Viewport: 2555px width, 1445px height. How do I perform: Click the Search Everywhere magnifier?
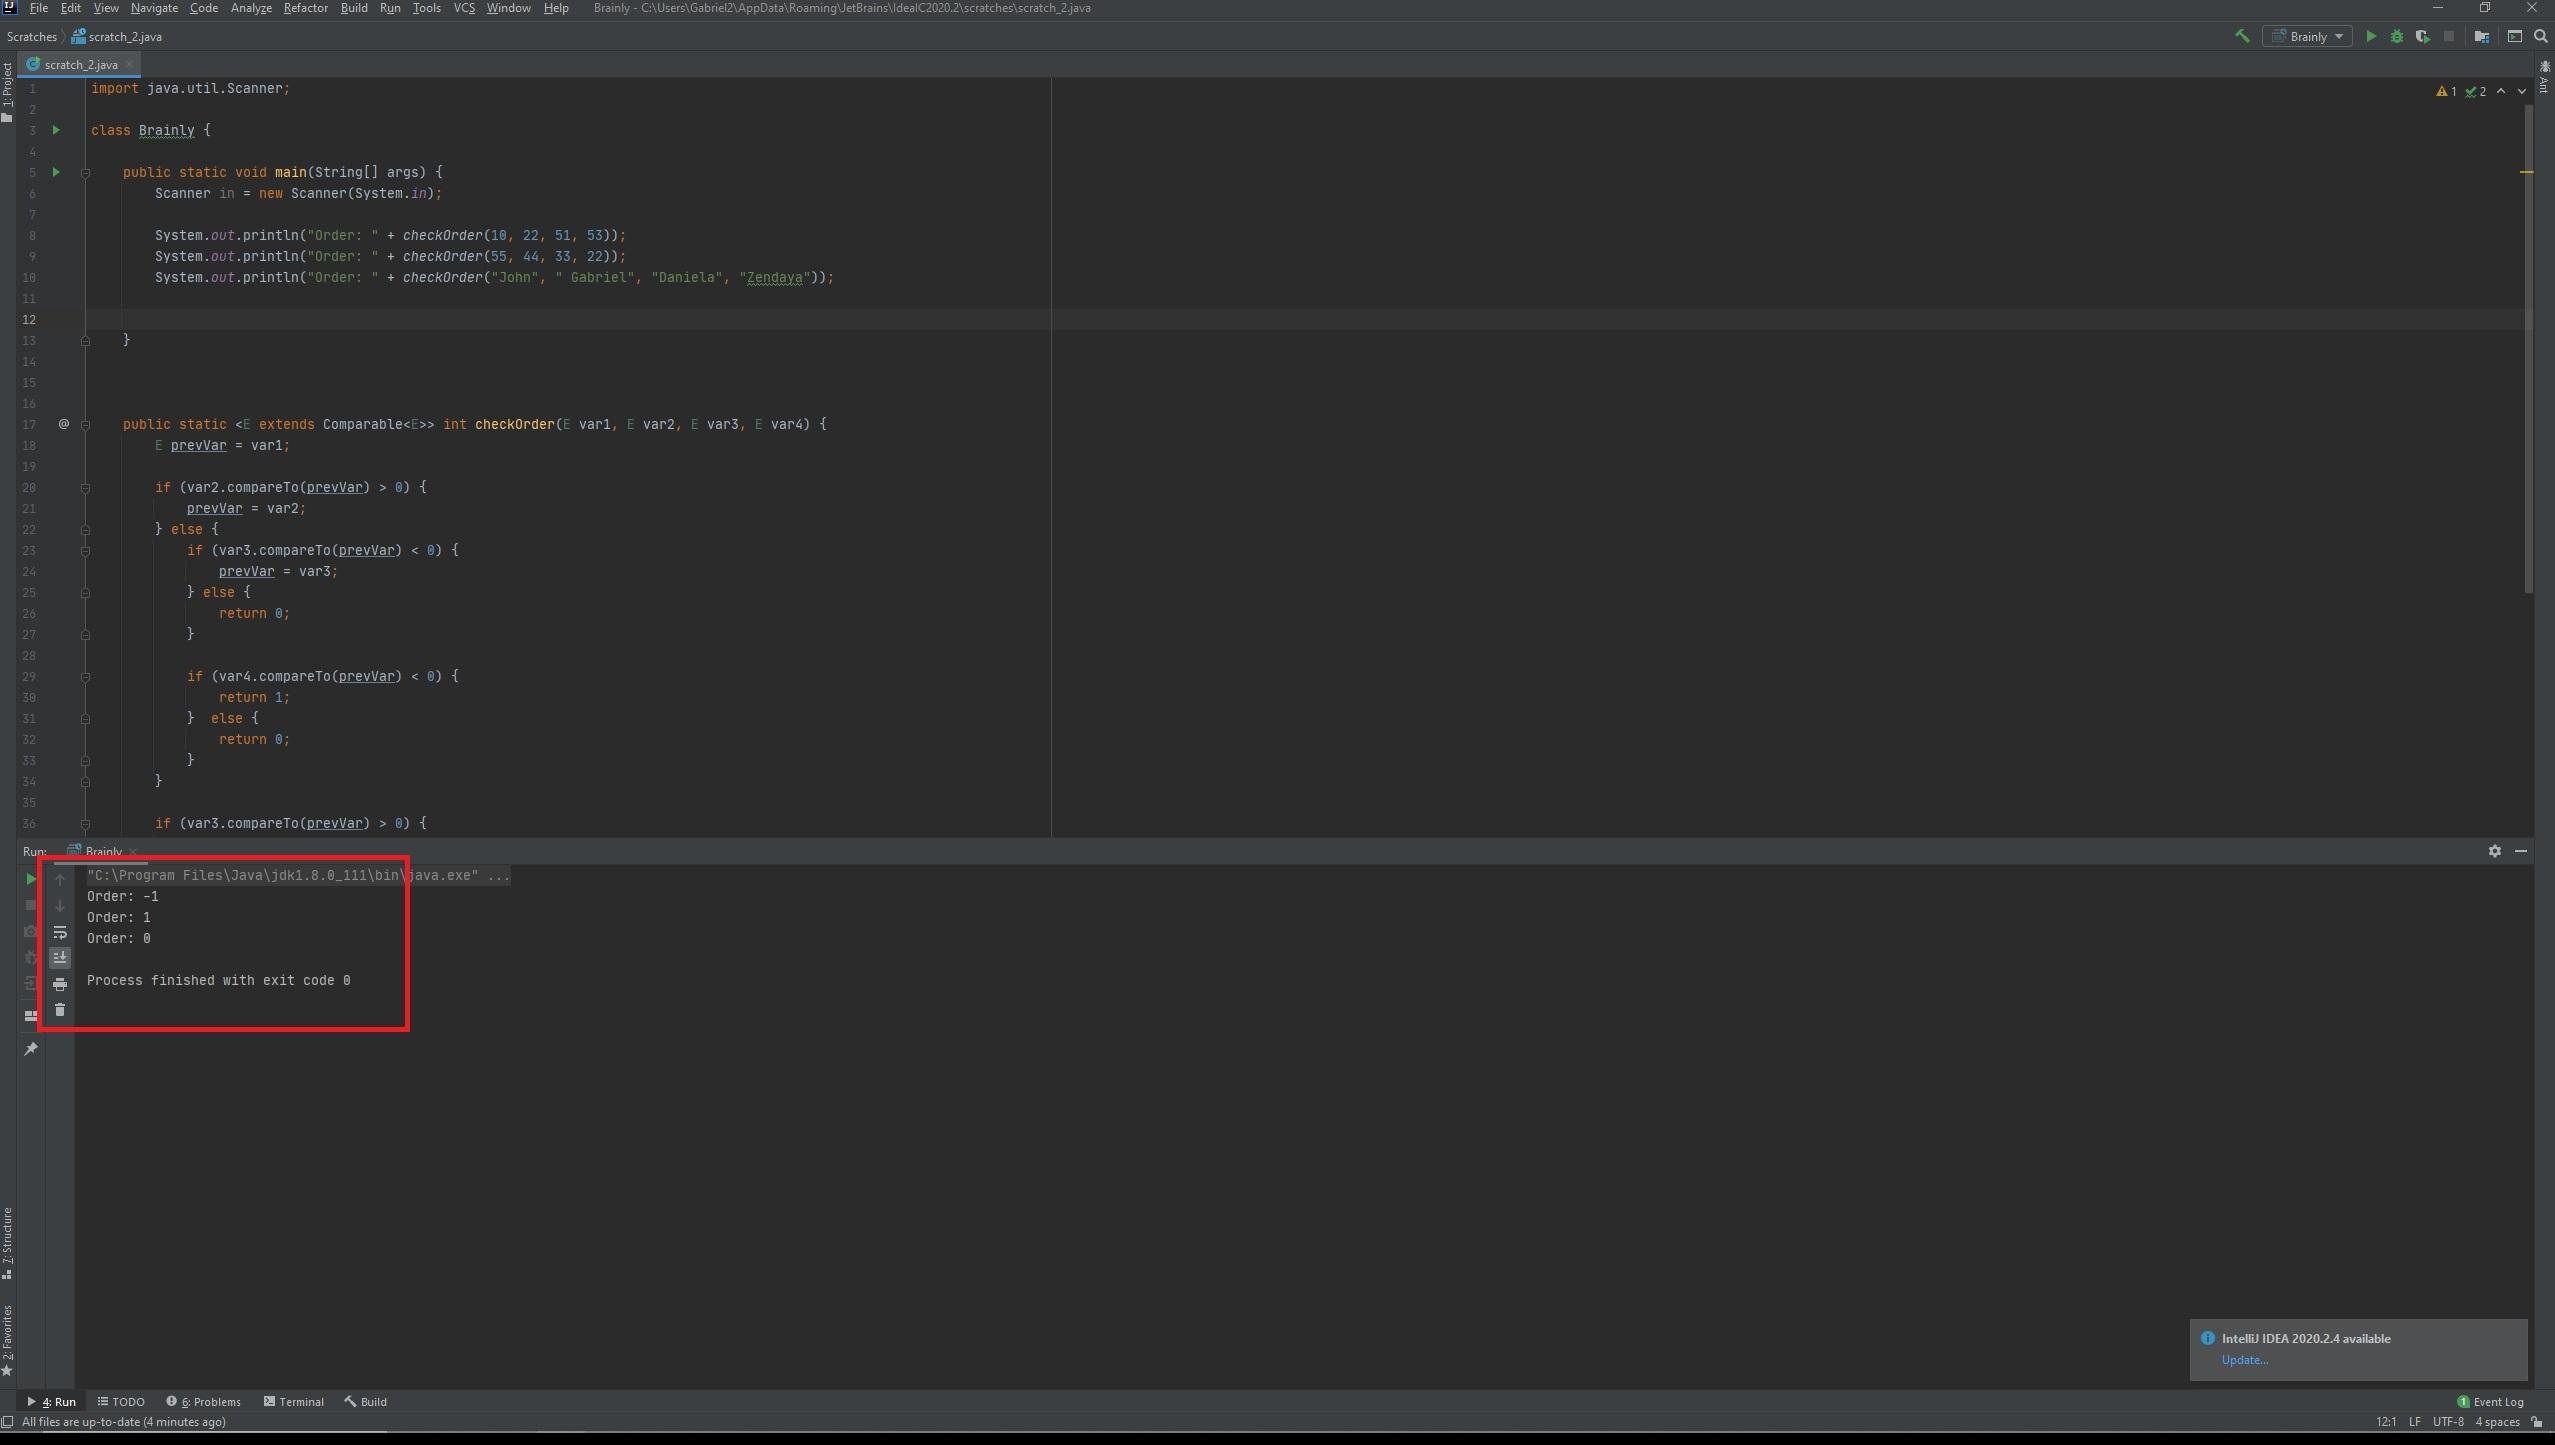tap(2540, 36)
